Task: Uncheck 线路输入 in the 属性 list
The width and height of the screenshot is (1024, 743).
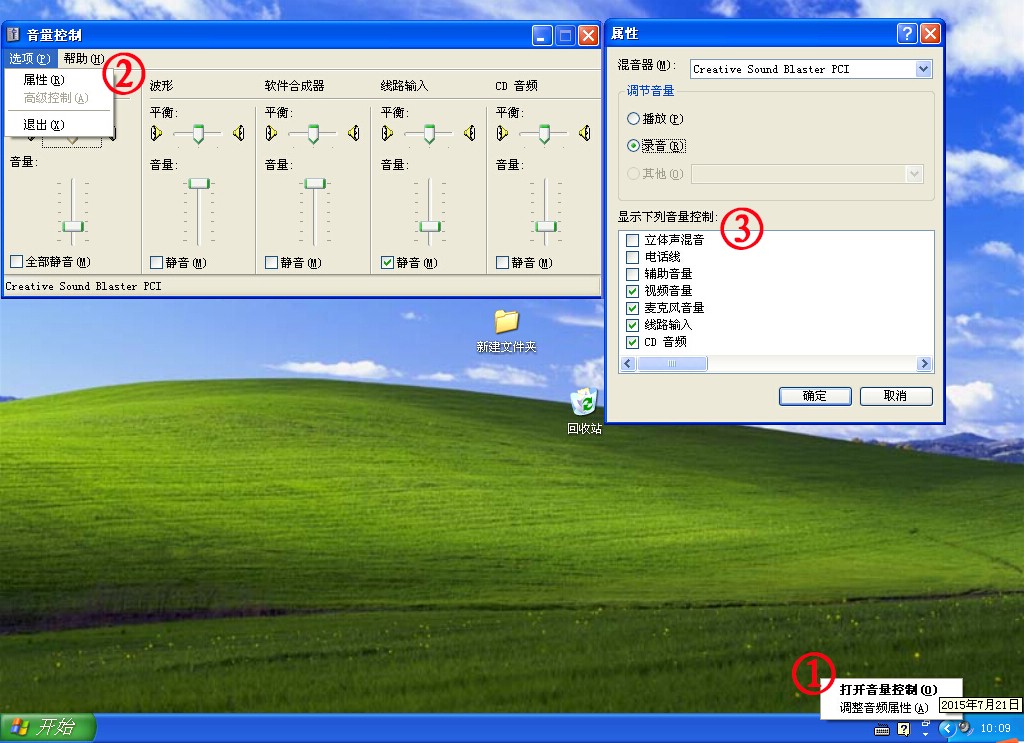Action: (x=632, y=325)
